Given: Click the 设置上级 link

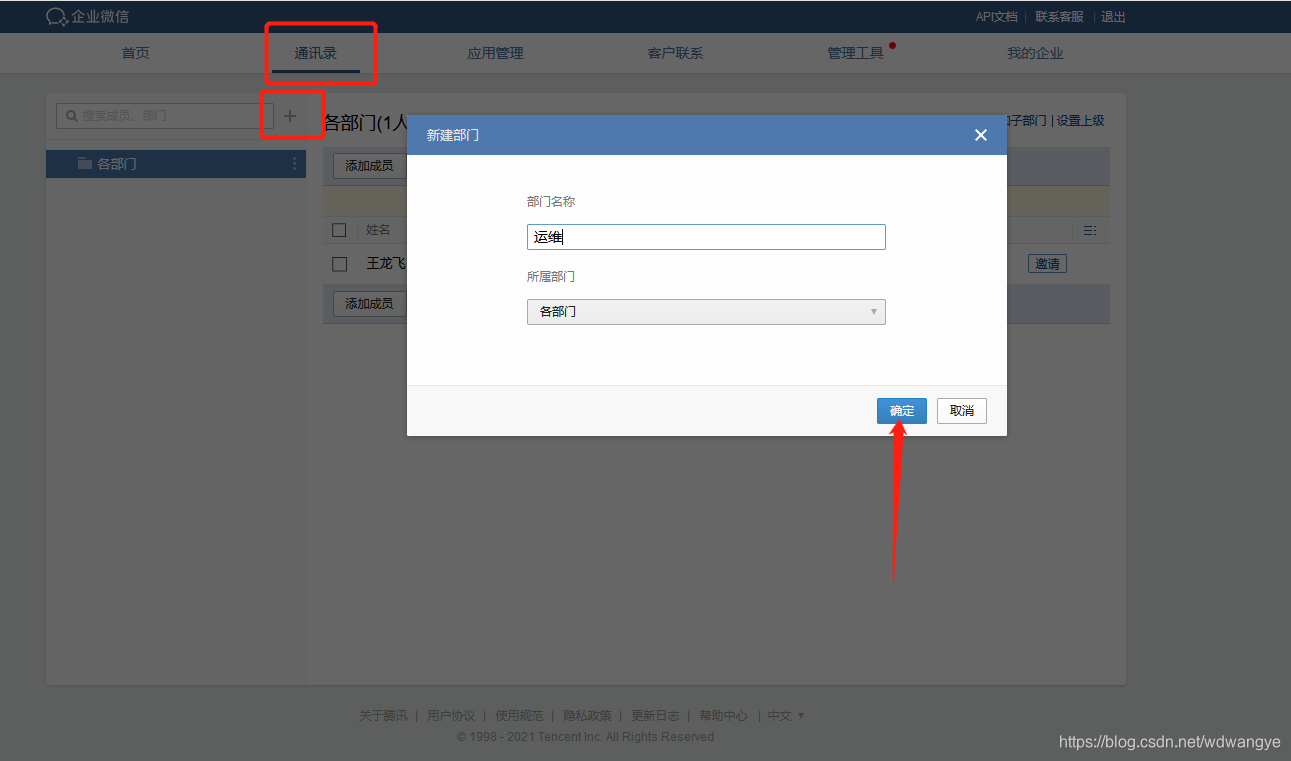Looking at the screenshot, I should [x=1080, y=120].
